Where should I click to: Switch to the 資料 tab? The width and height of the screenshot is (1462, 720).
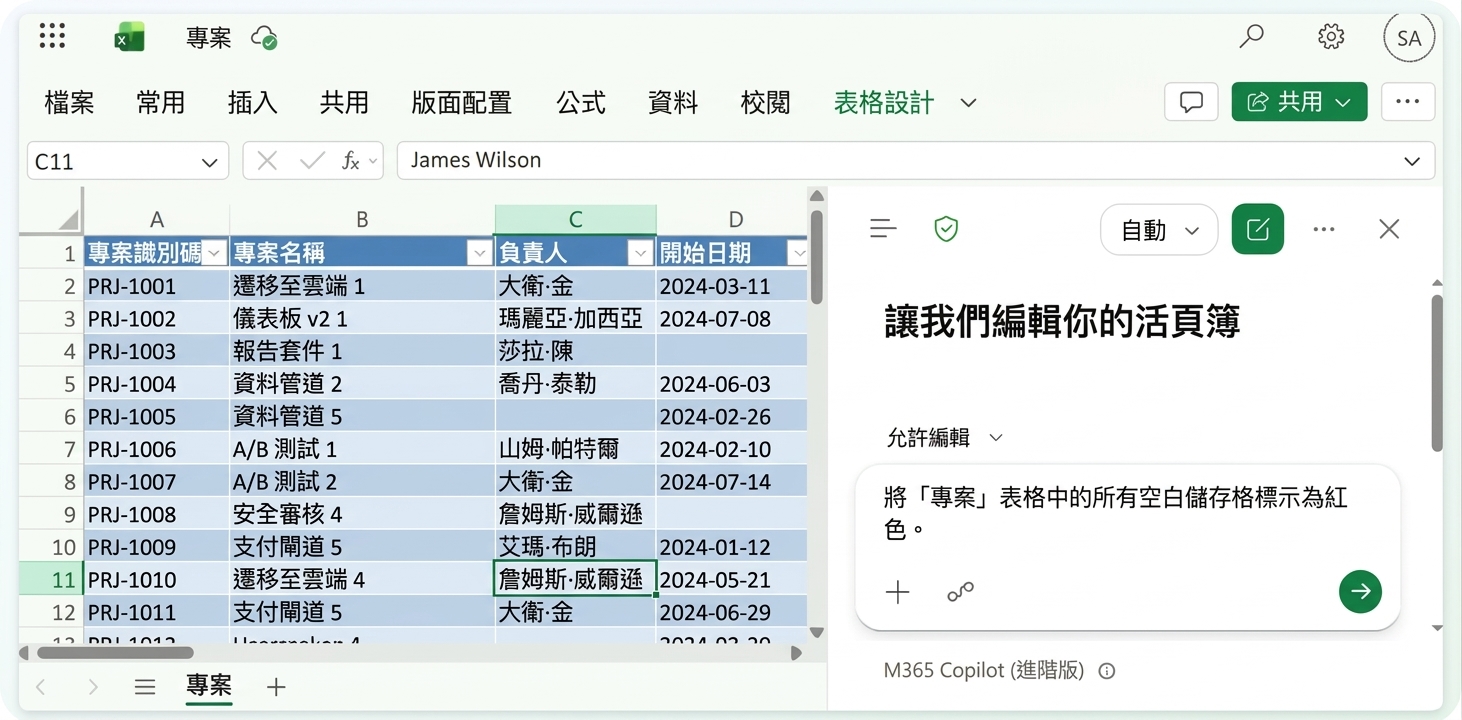(x=673, y=102)
